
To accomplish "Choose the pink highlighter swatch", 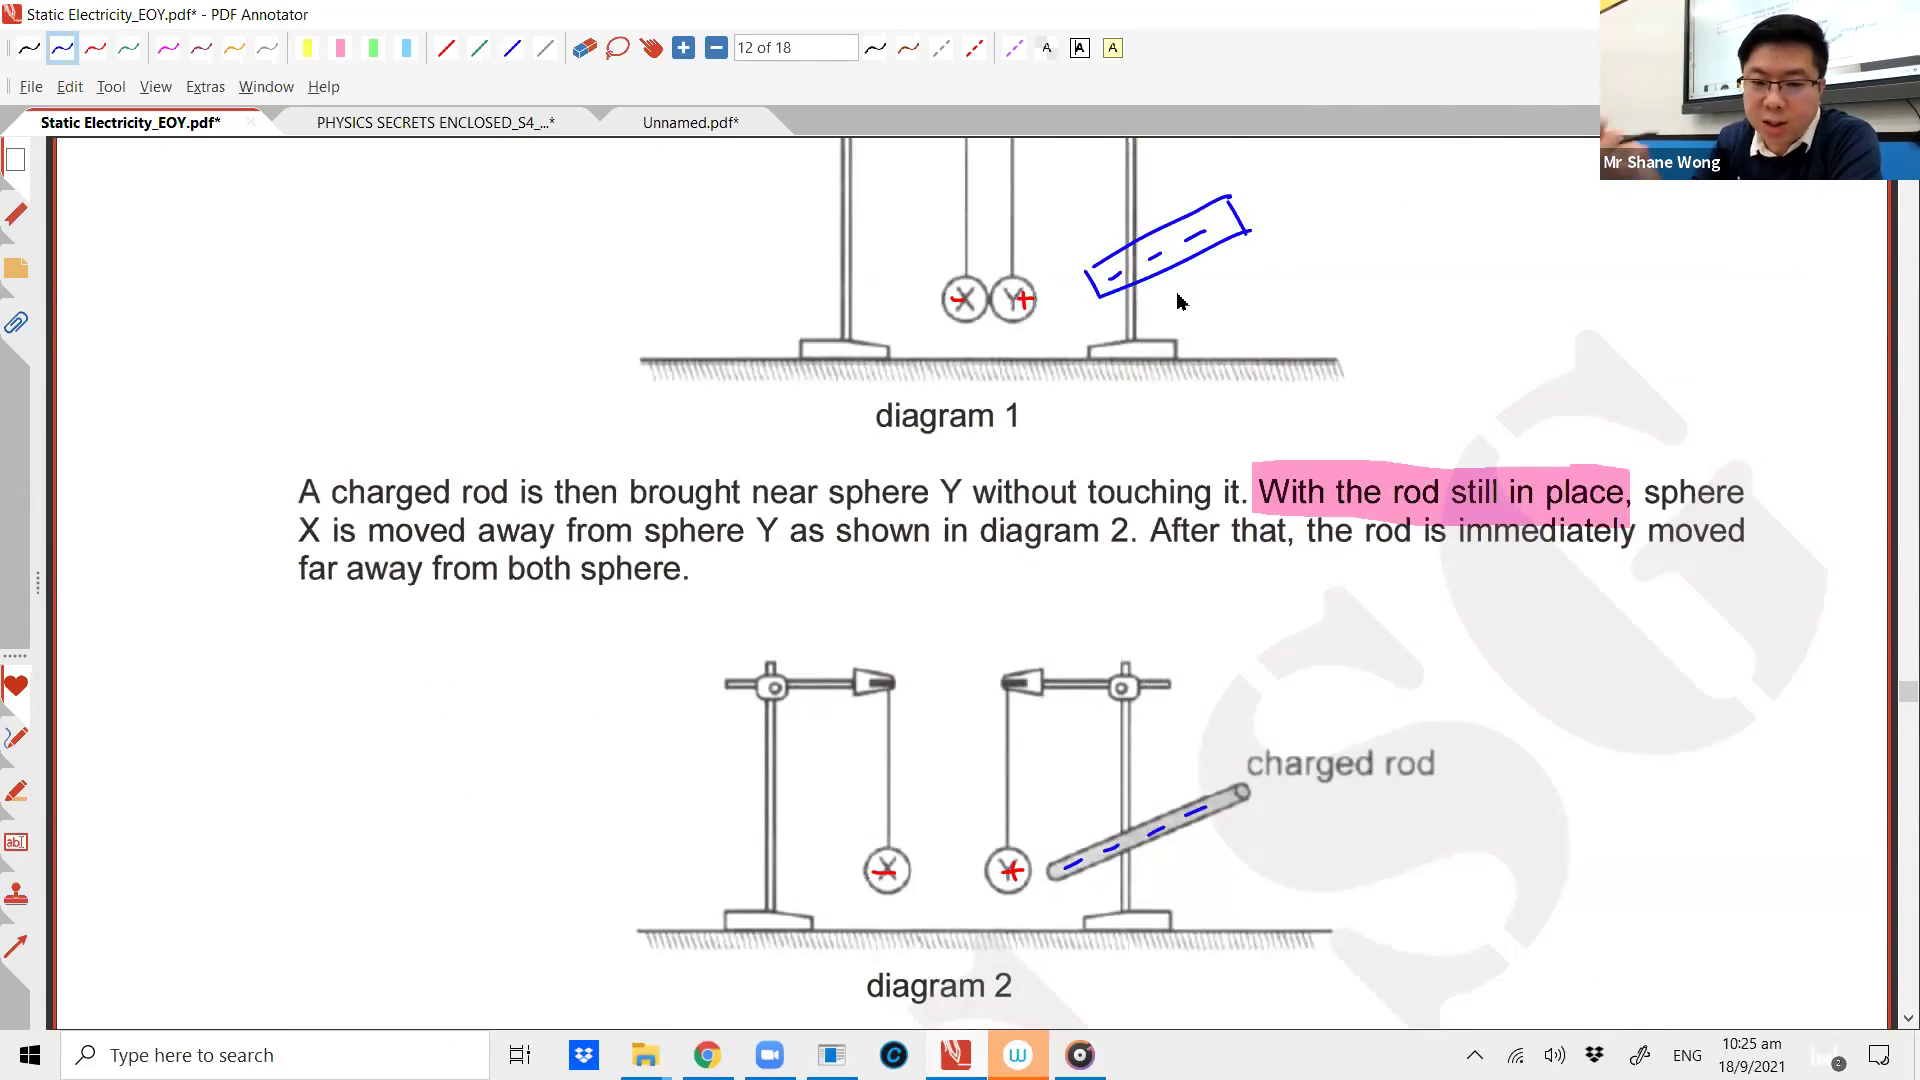I will (340, 48).
